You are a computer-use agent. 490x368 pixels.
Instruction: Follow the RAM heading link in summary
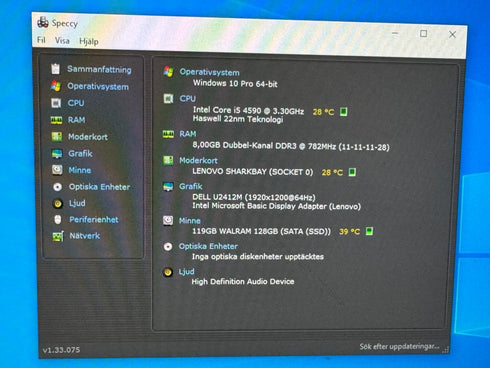point(188,134)
